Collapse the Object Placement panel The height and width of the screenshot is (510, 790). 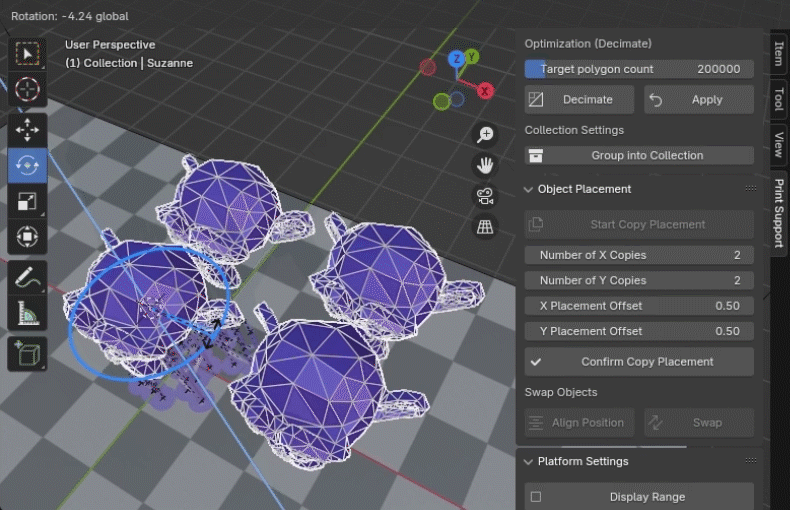pyautogui.click(x=528, y=189)
